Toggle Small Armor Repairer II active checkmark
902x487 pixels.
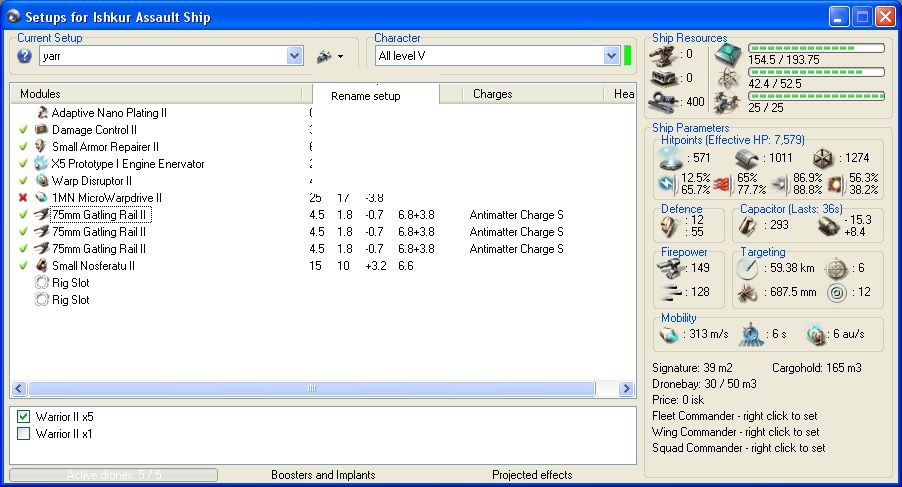(x=23, y=147)
